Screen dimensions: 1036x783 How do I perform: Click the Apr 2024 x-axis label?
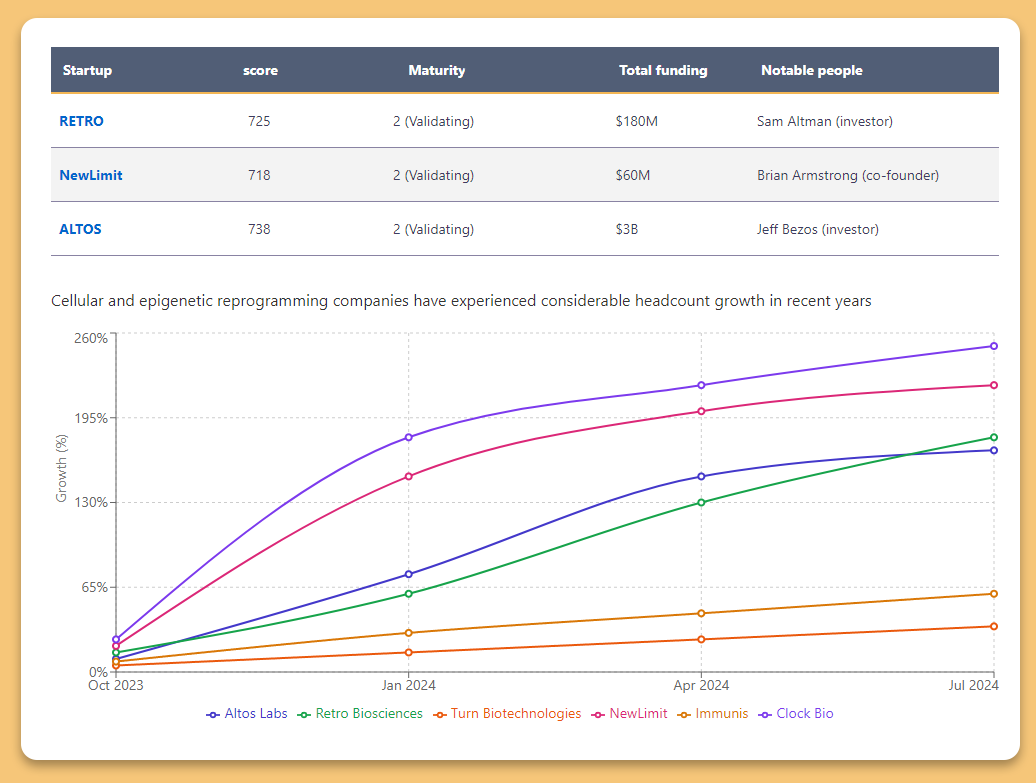tap(701, 685)
